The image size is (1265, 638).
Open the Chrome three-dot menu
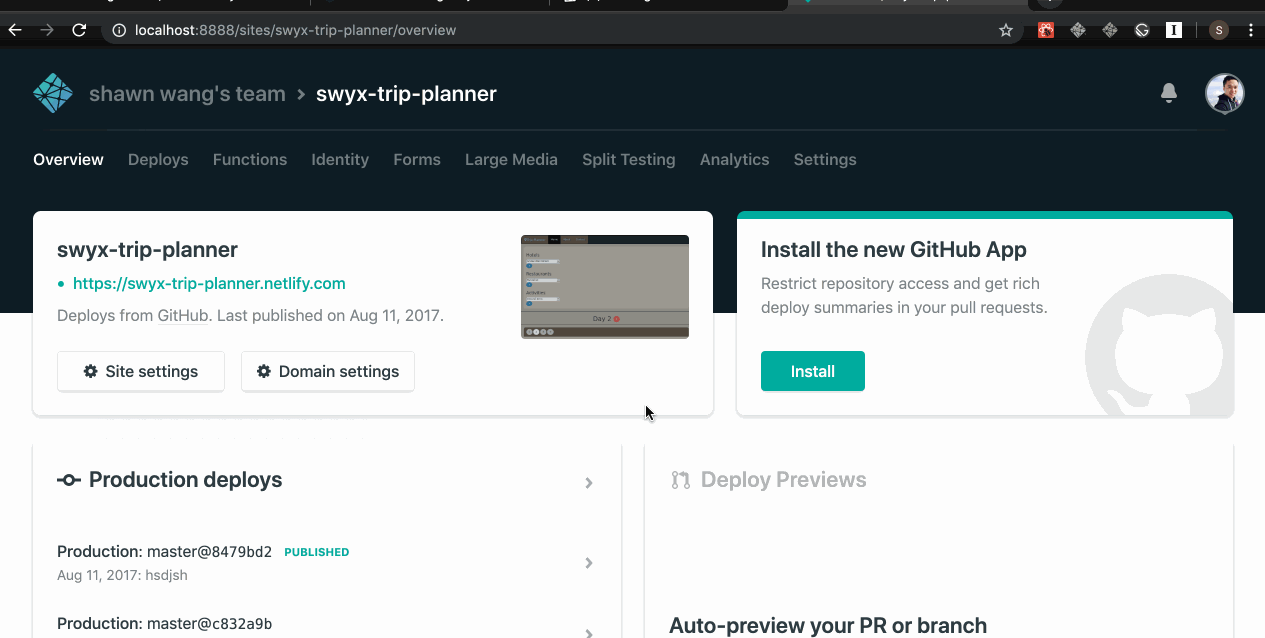tap(1251, 30)
